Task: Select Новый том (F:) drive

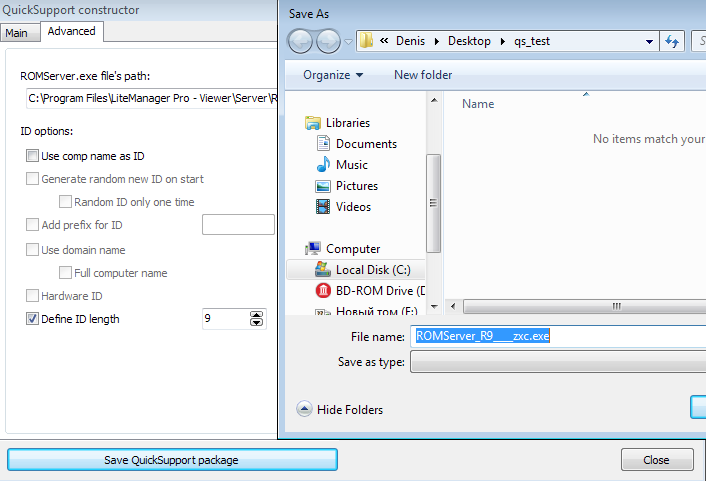Action: point(376,311)
